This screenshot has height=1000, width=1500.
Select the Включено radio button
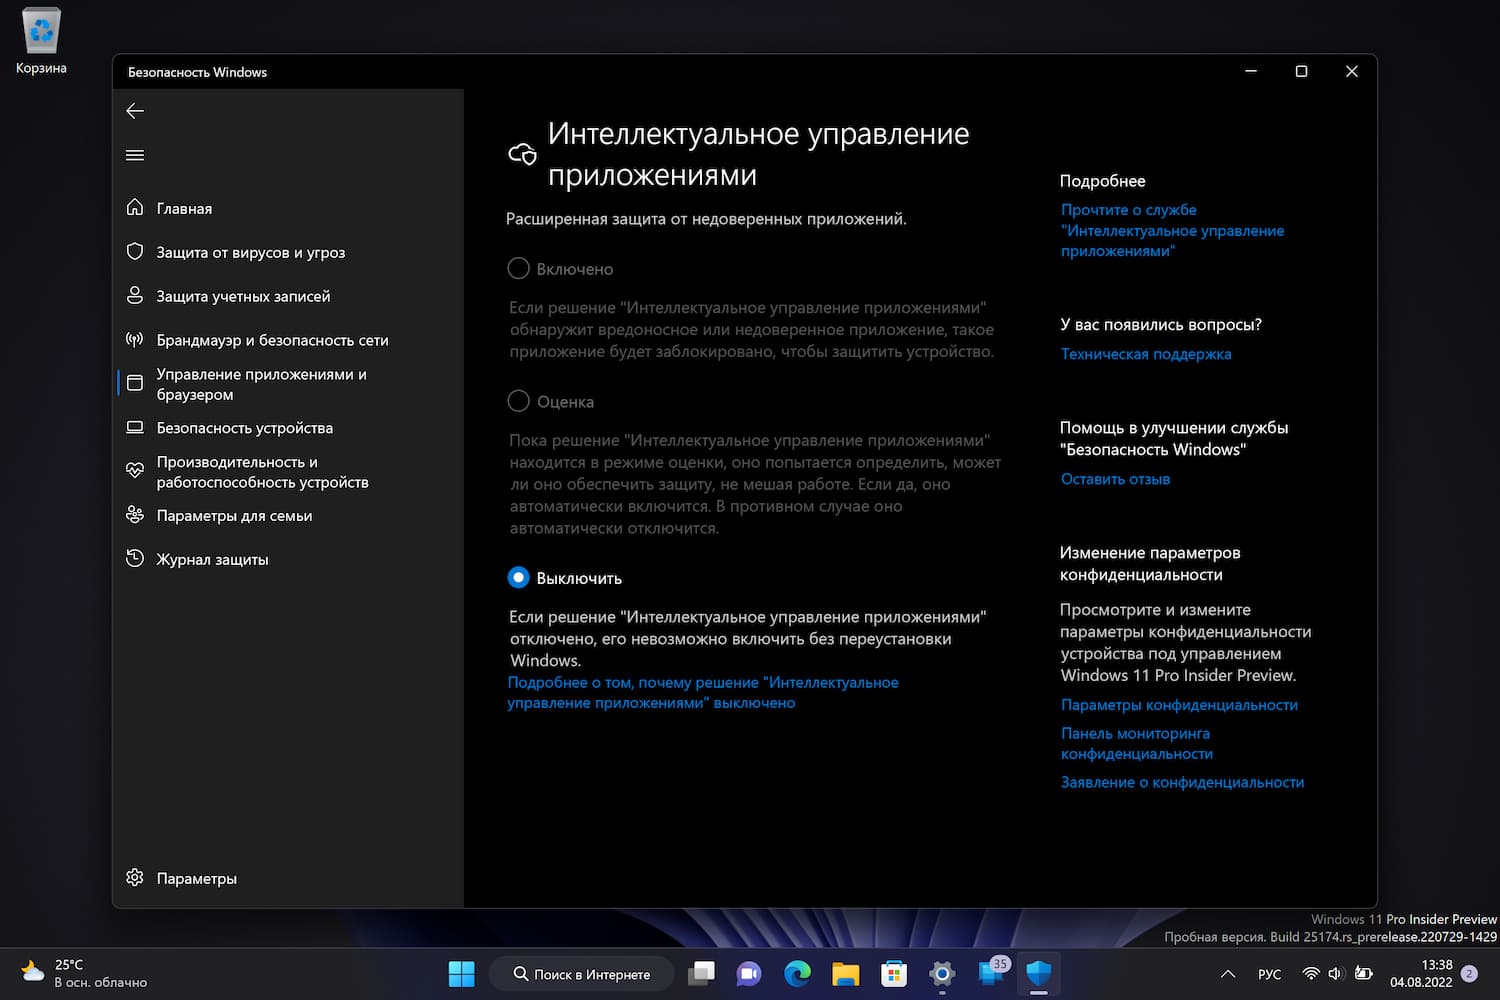tap(518, 268)
